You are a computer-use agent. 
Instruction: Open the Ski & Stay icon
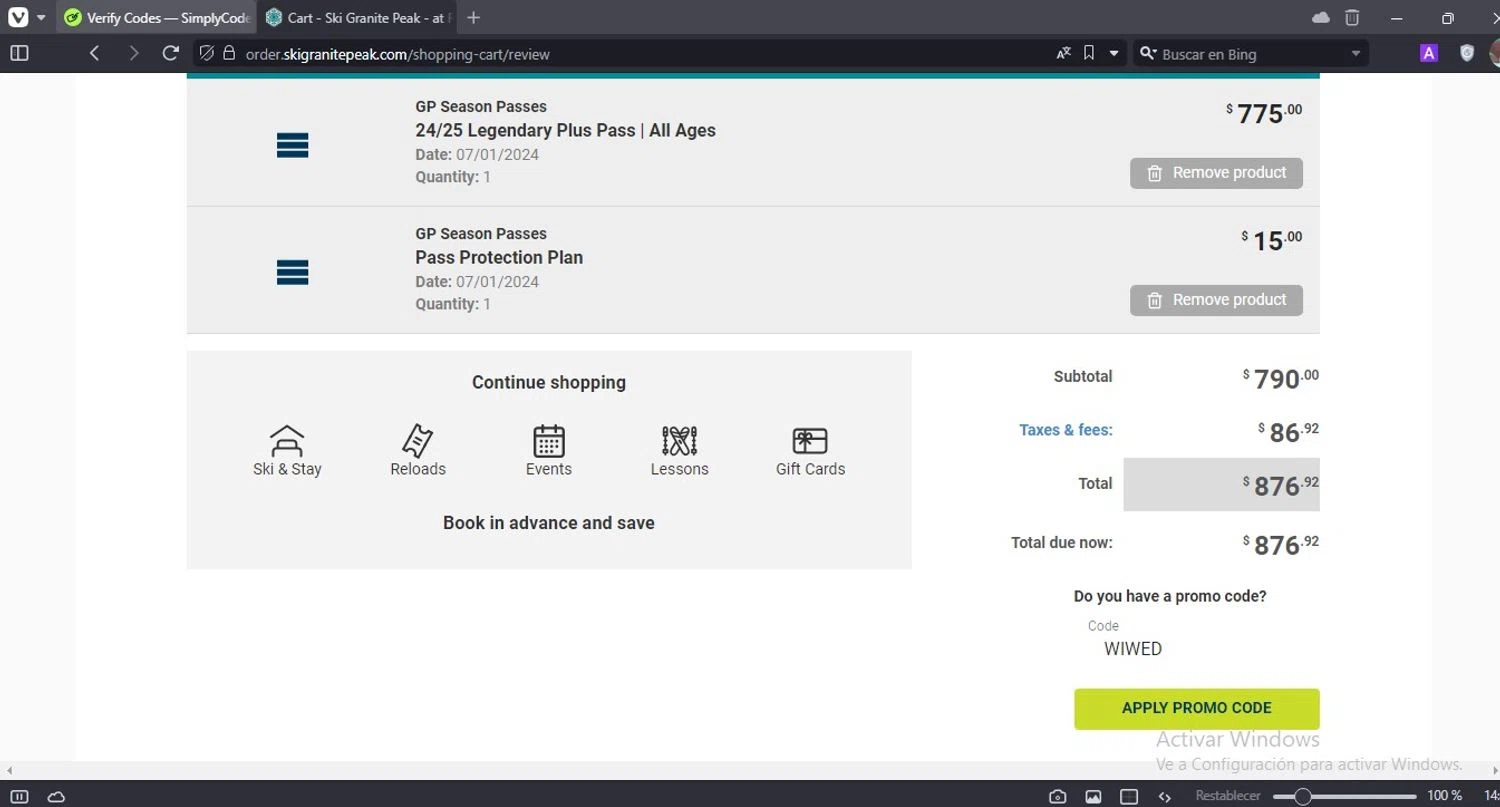[287, 441]
